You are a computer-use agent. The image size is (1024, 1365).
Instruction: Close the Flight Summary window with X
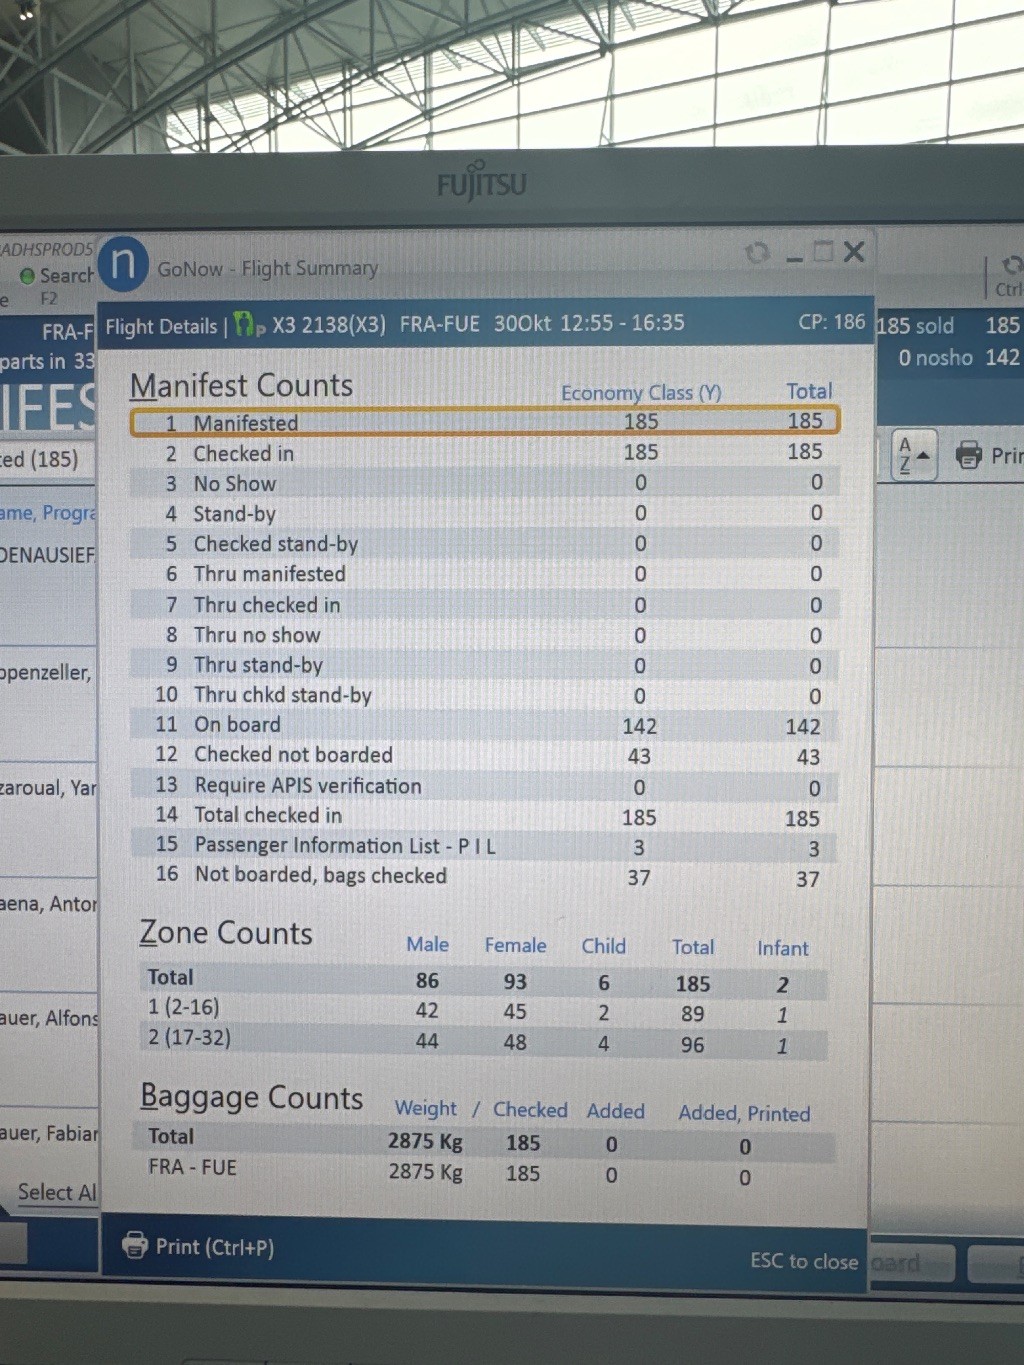click(x=854, y=252)
